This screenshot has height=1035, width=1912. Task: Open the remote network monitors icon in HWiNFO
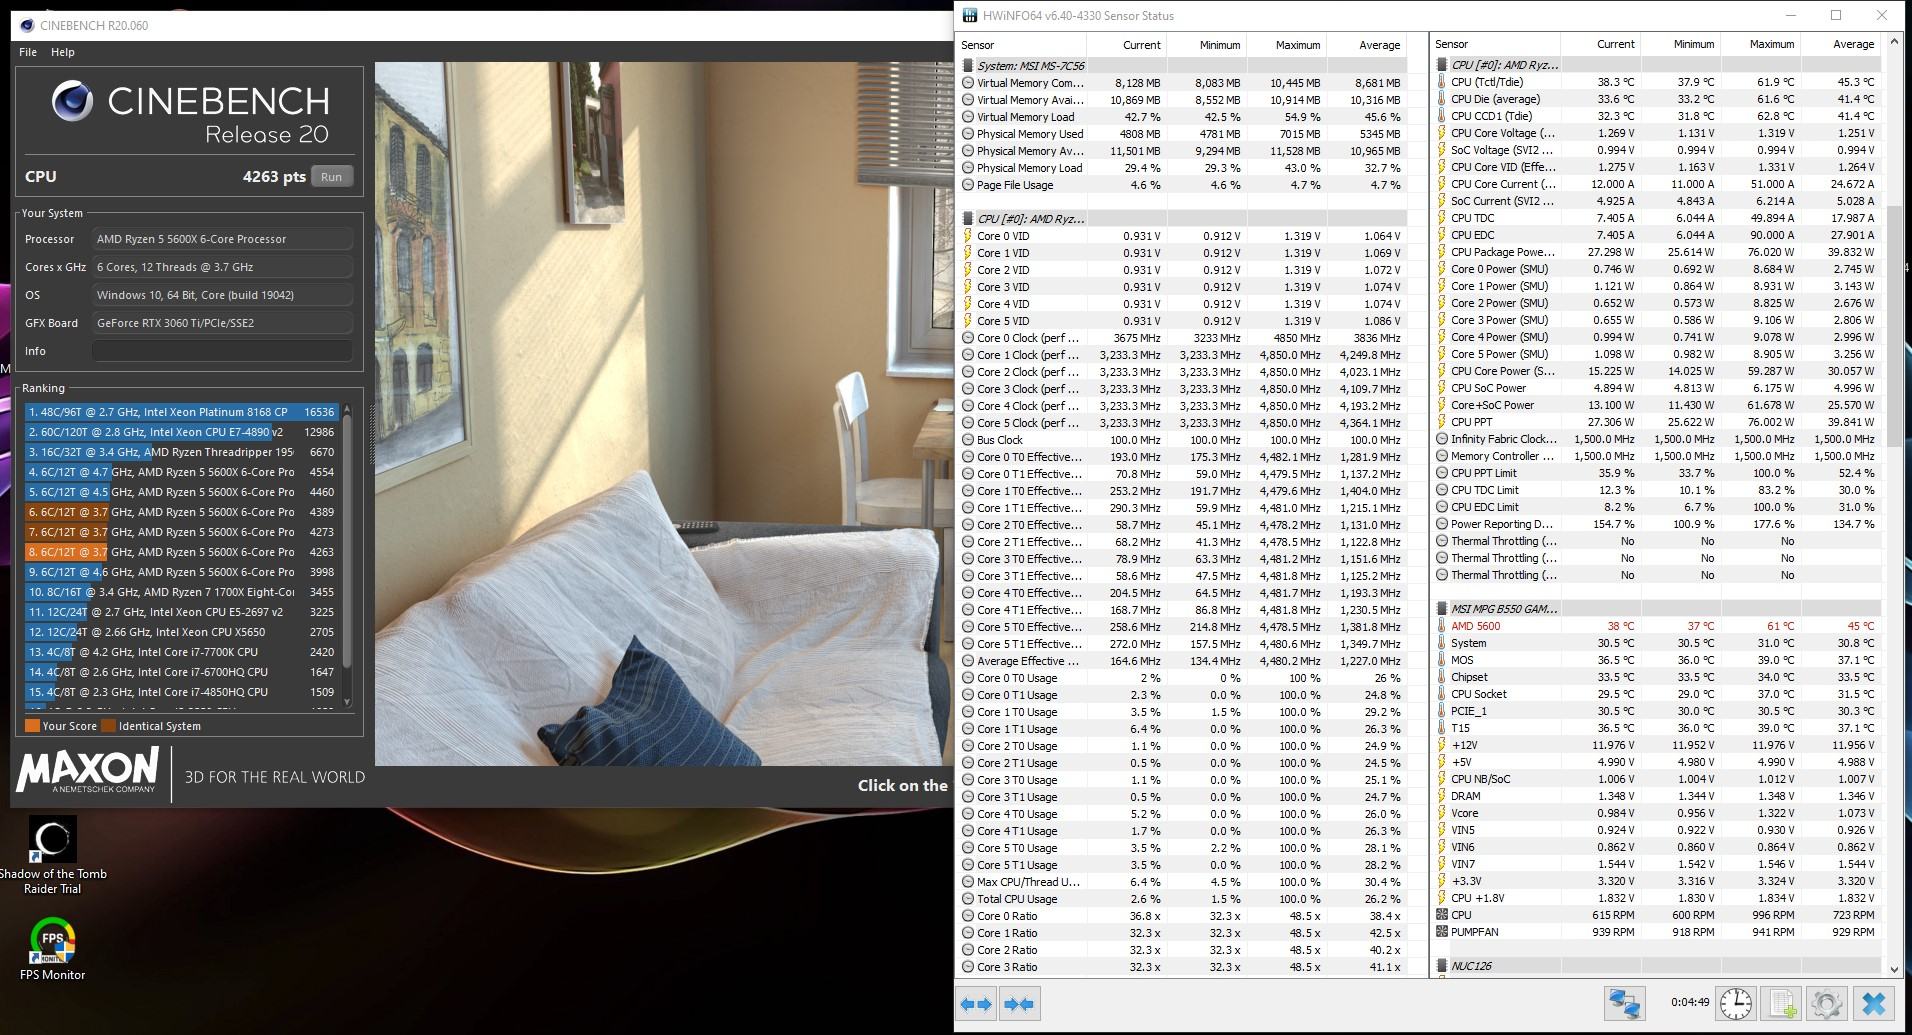(1624, 1003)
